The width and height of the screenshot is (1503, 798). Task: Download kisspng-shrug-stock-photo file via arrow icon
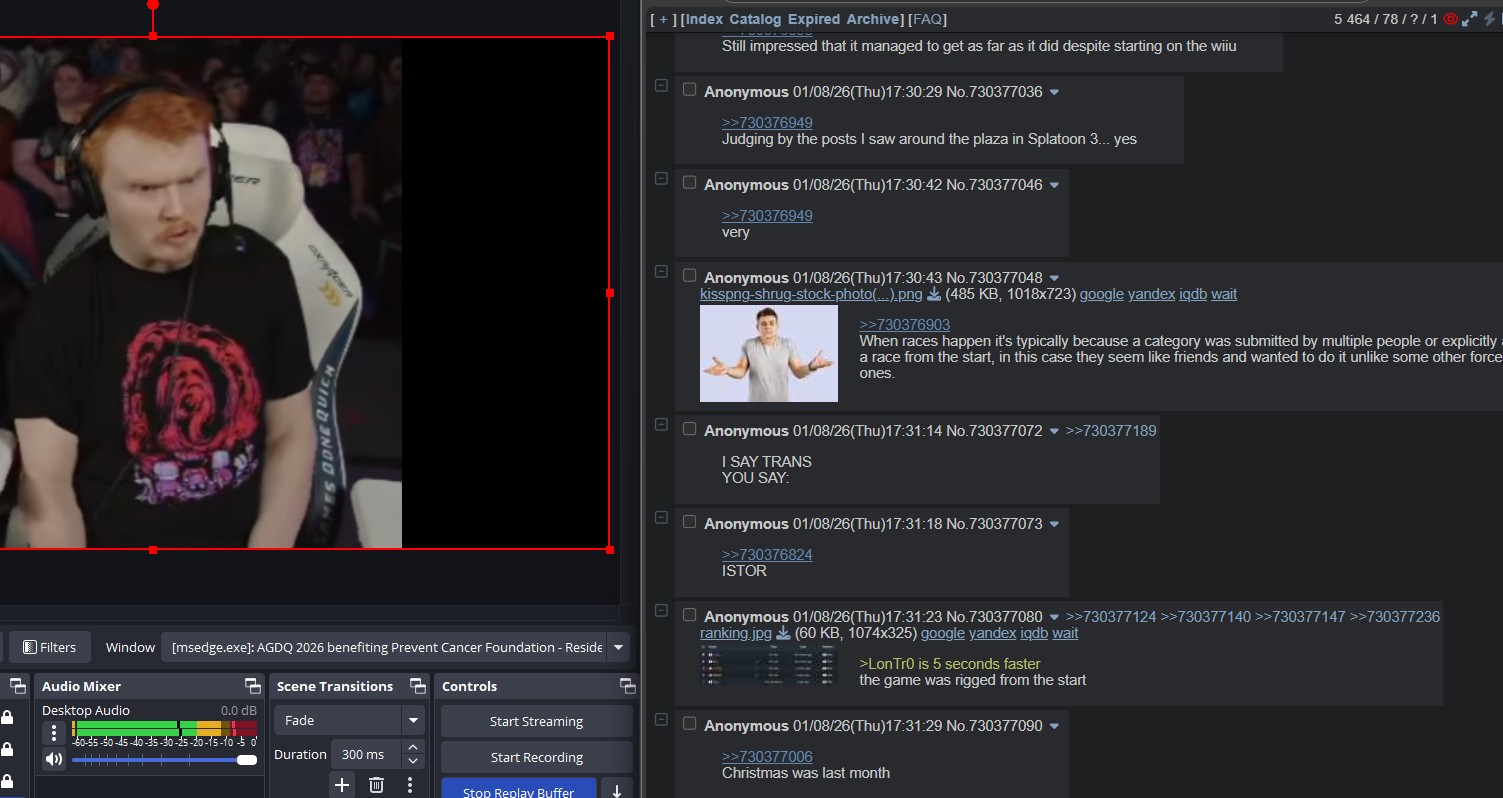point(935,294)
